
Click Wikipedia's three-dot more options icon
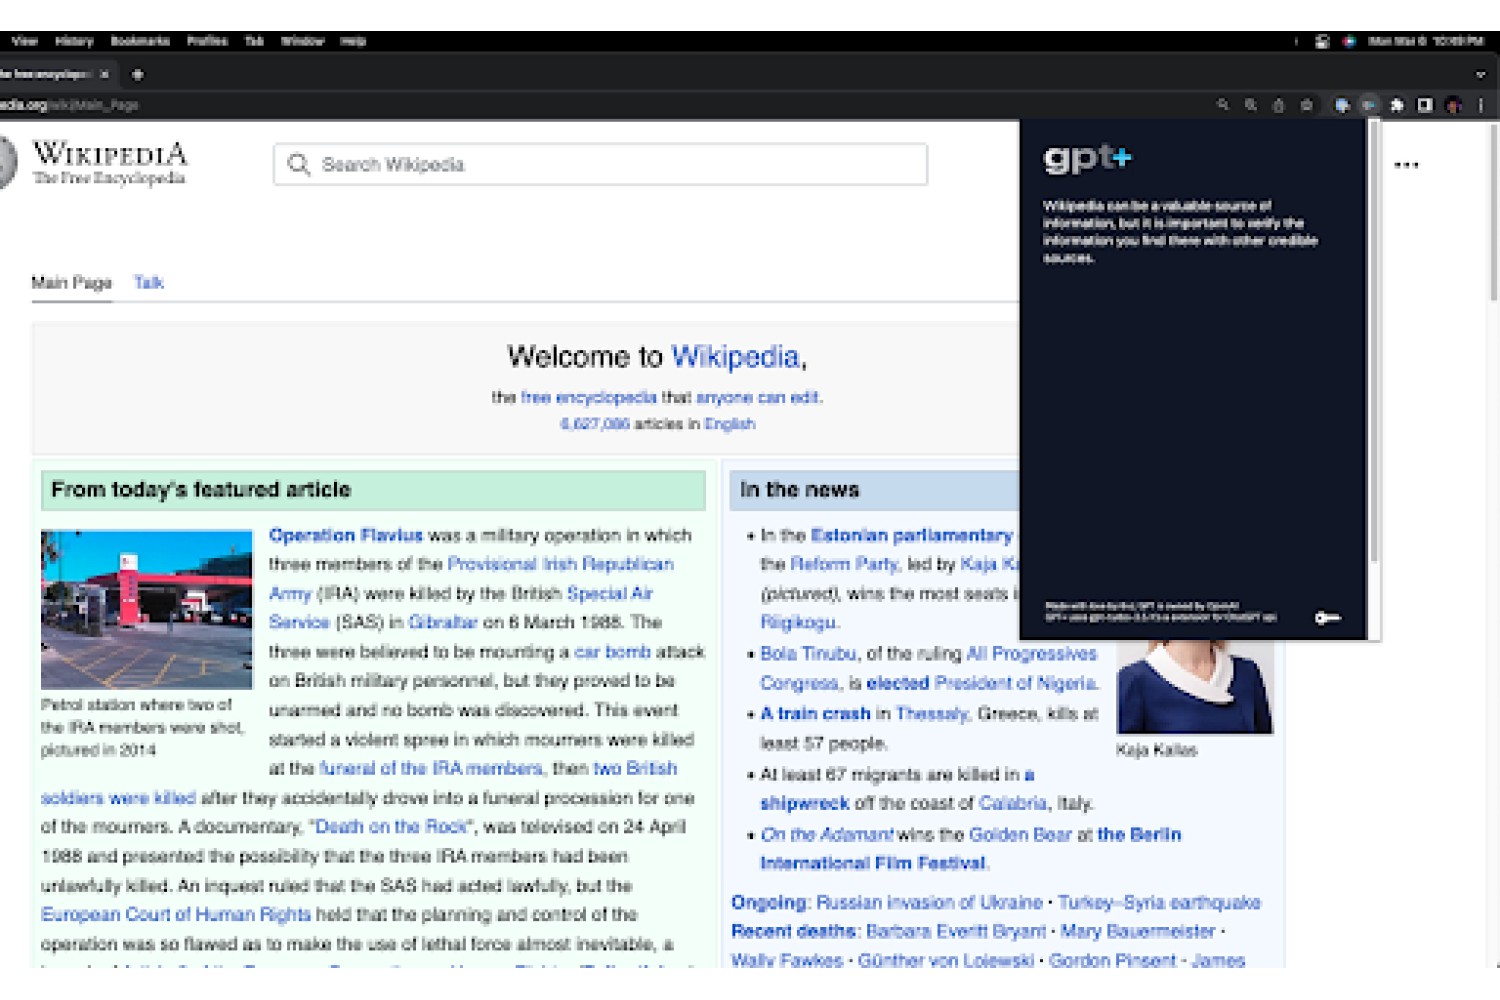point(1406,165)
